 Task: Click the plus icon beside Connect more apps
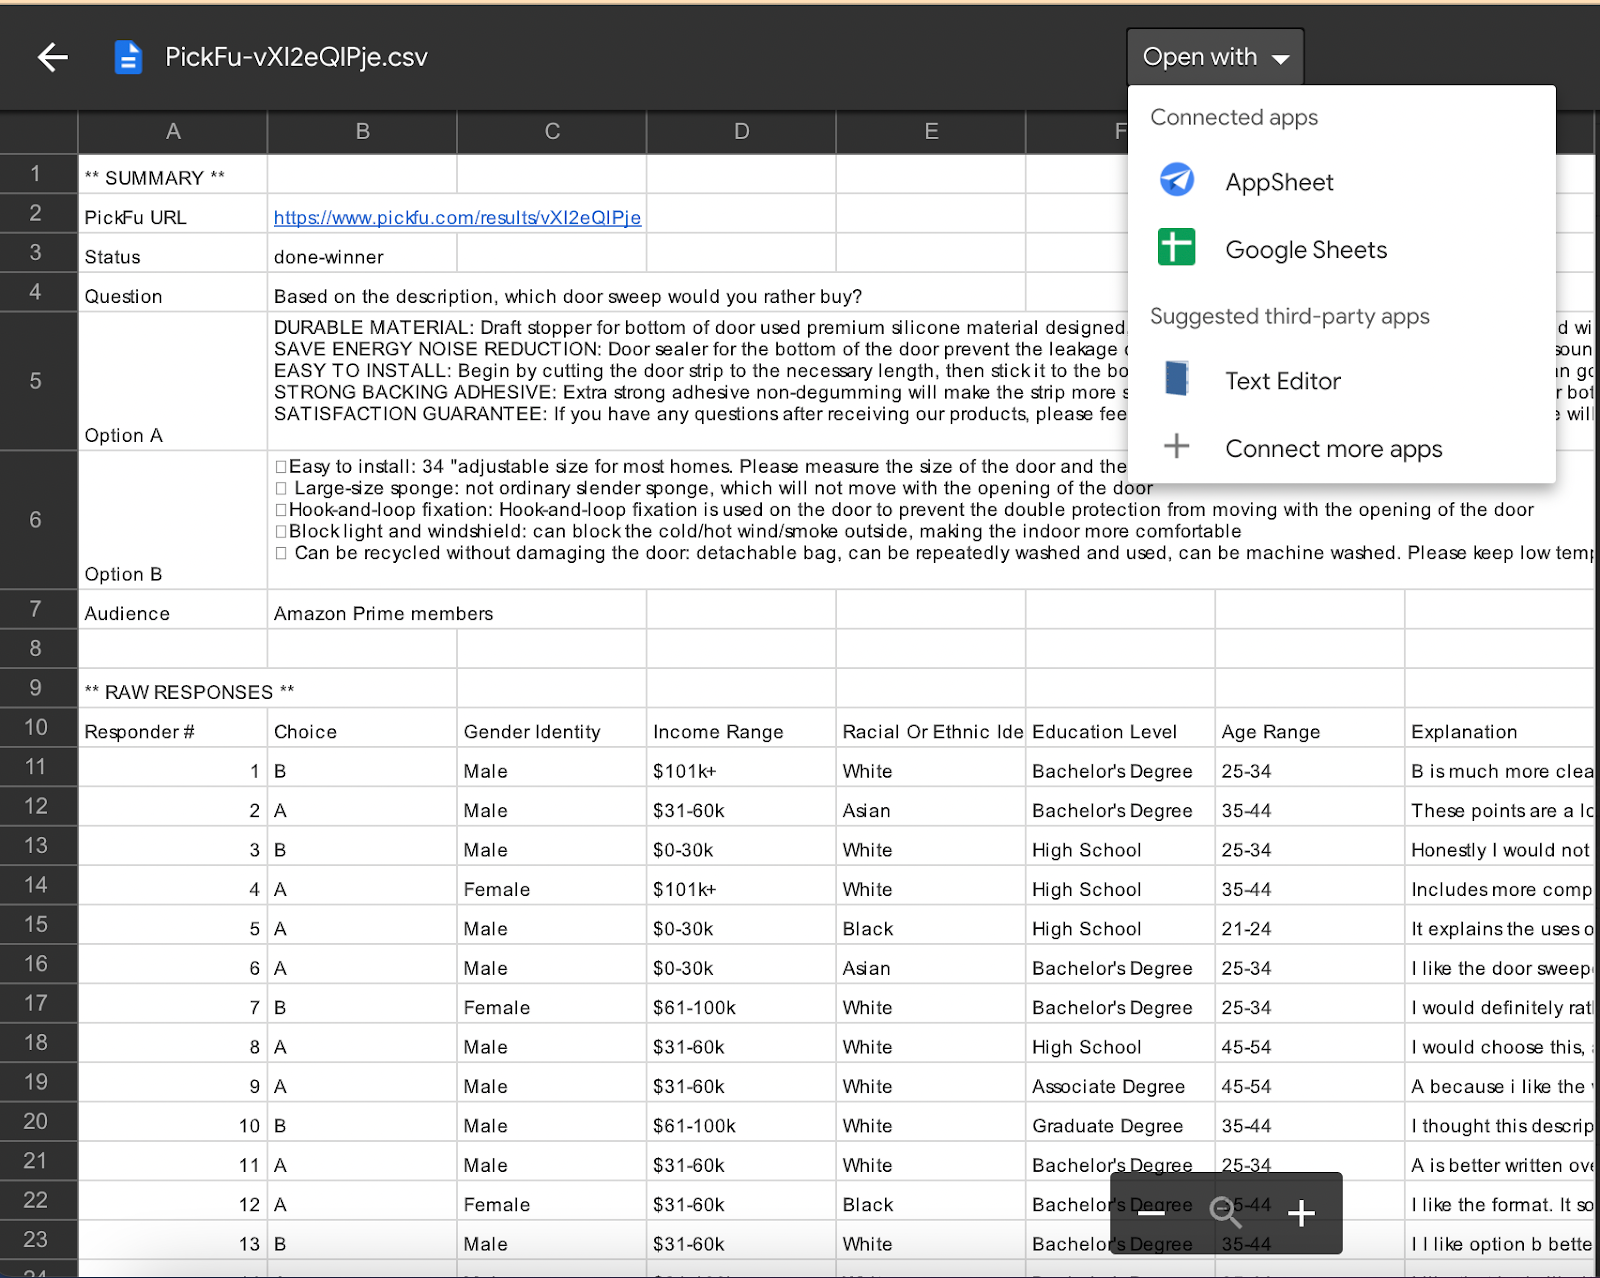1177,446
